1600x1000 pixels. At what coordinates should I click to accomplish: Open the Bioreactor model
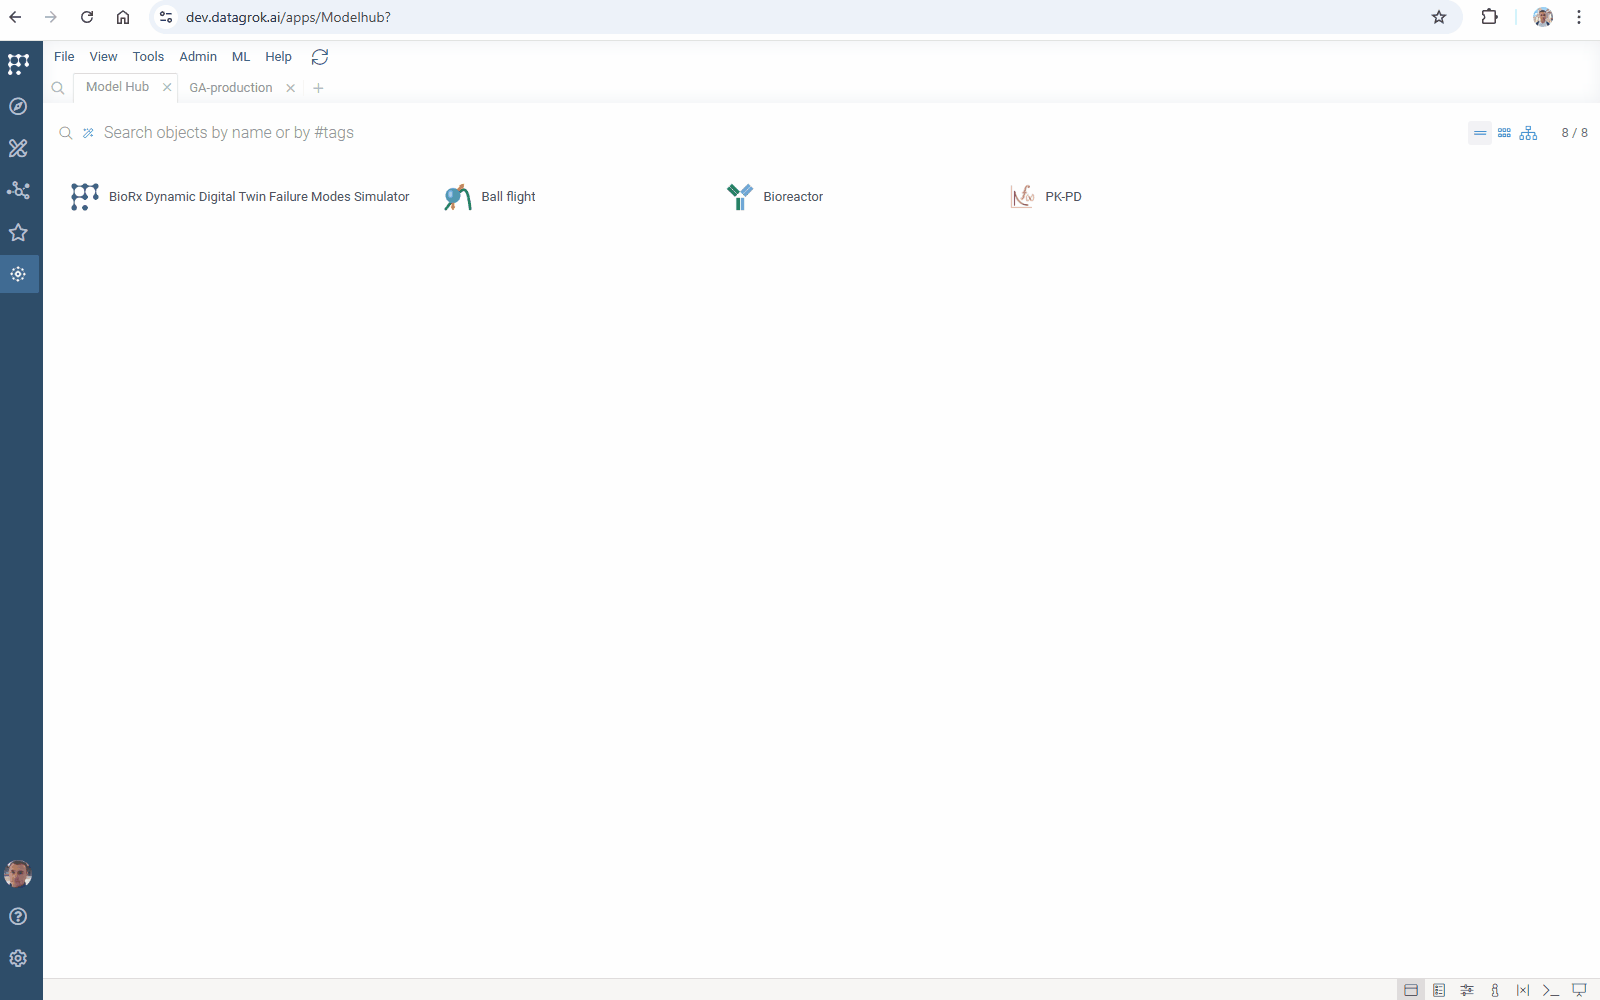pos(792,197)
